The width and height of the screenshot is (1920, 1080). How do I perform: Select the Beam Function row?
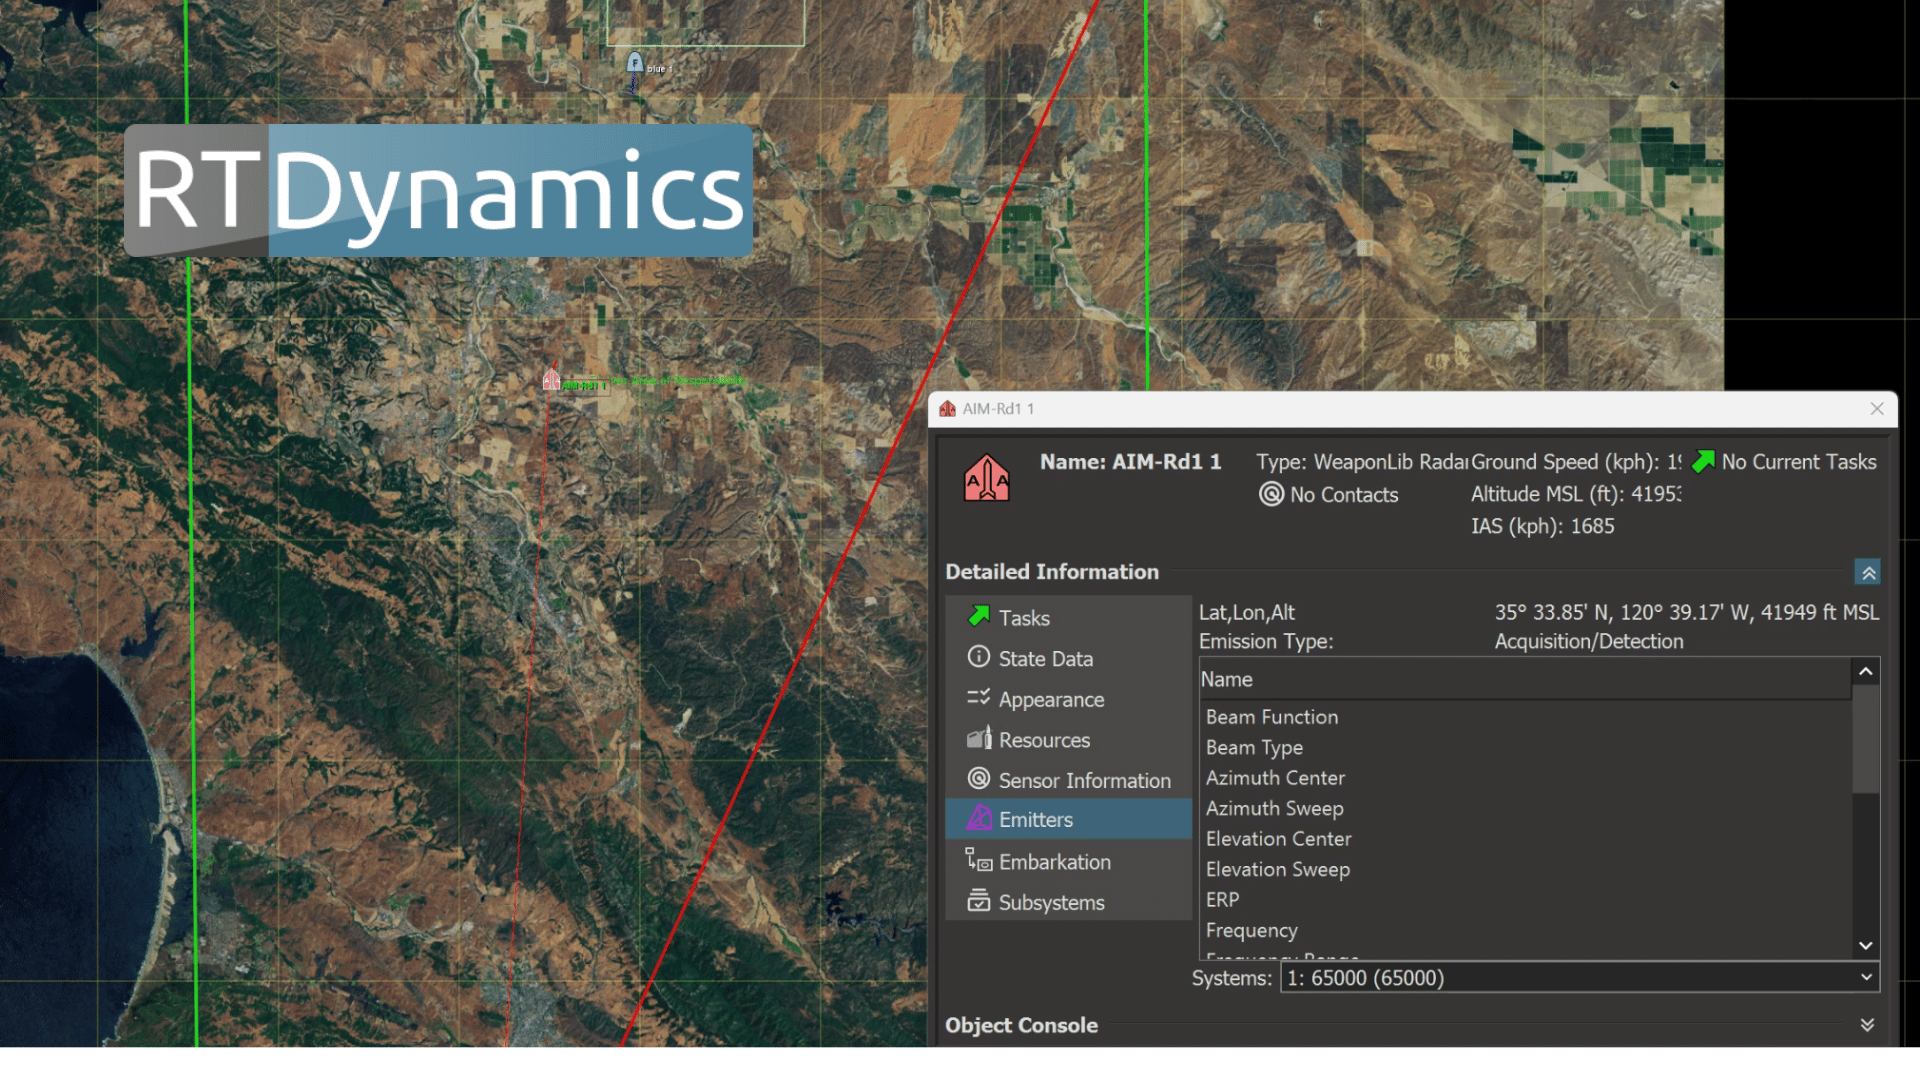[x=1525, y=717]
